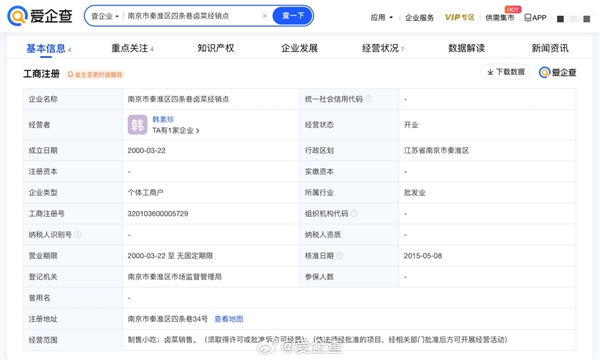Open 企业服务 in the top navigation
The height and width of the screenshot is (360, 600).
tap(419, 18)
